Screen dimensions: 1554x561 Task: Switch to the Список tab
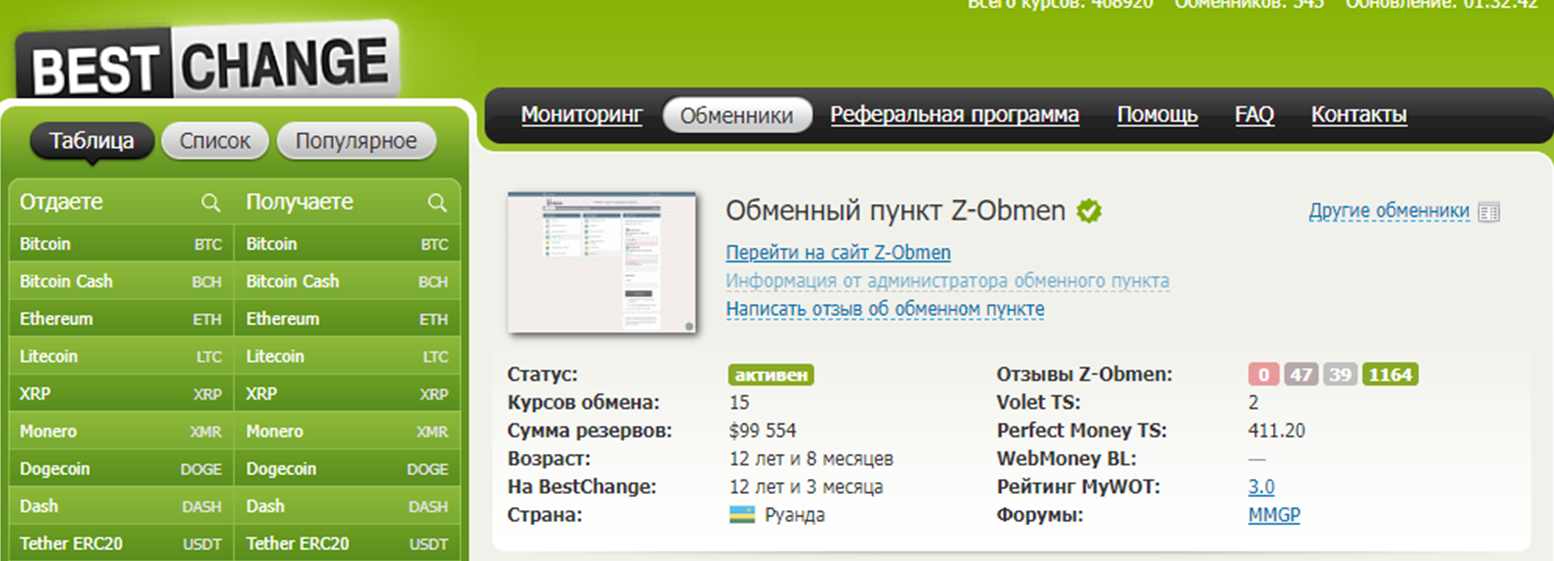coord(215,141)
